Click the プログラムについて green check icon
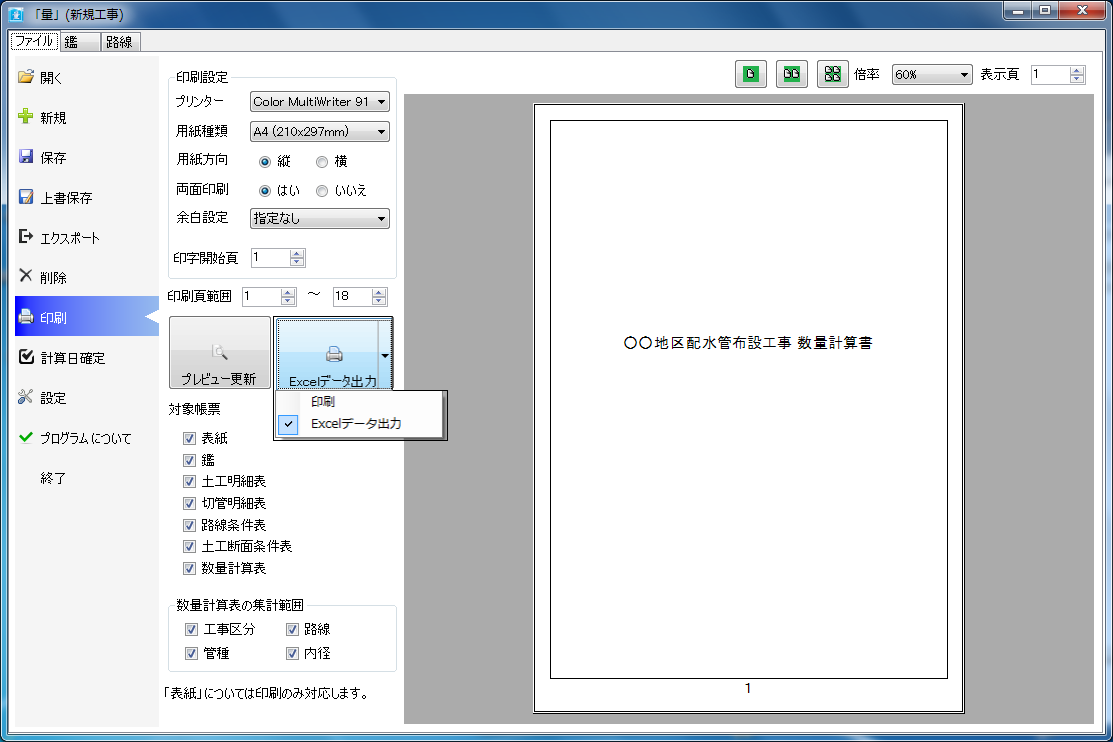The width and height of the screenshot is (1113, 742). point(26,437)
